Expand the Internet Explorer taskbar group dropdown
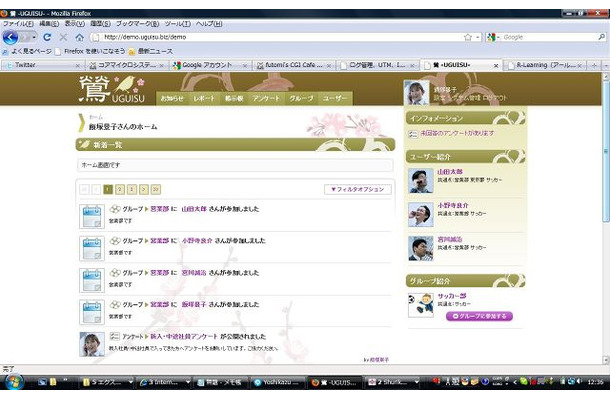 (x=188, y=382)
